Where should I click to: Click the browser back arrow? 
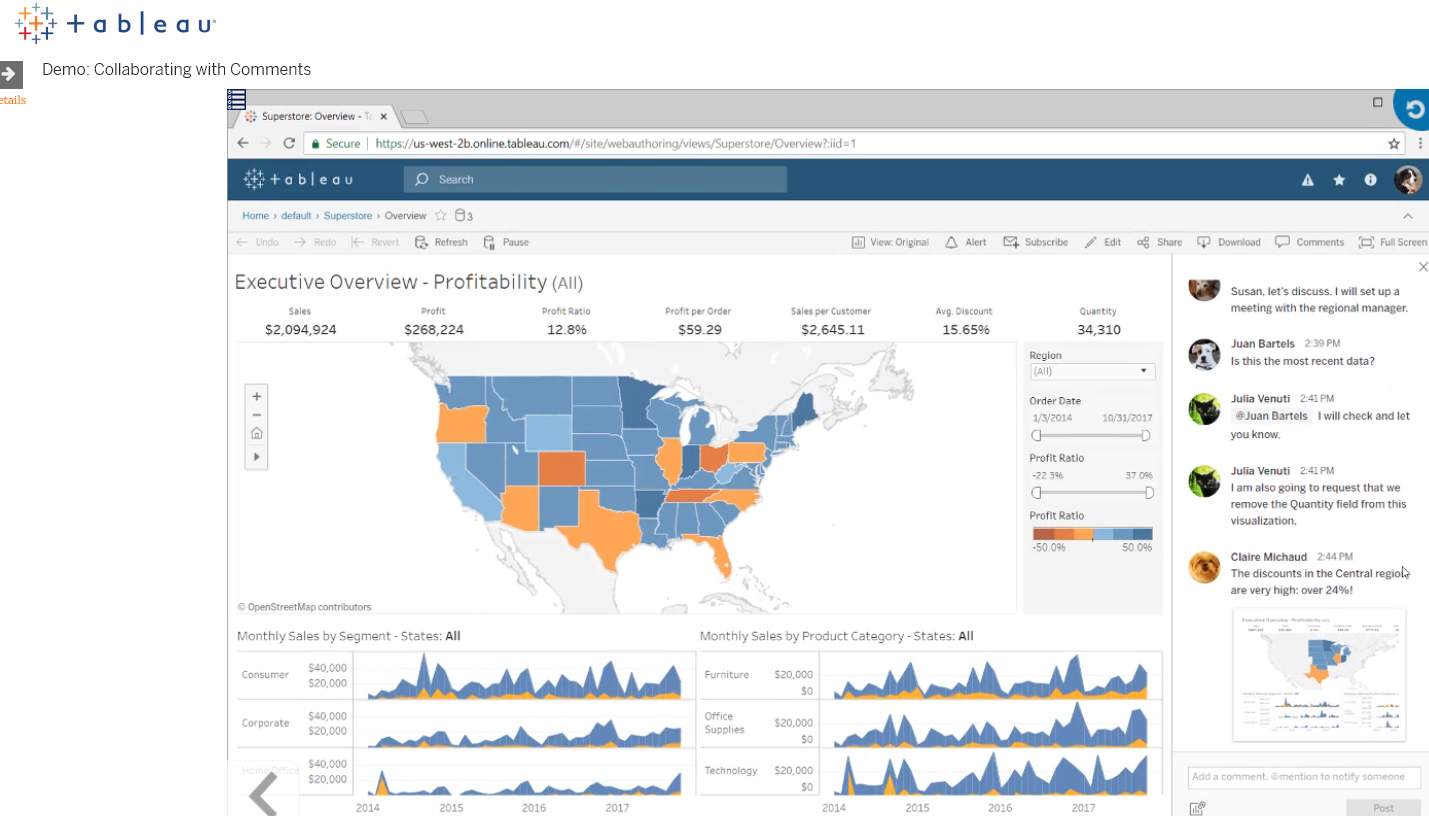[242, 143]
